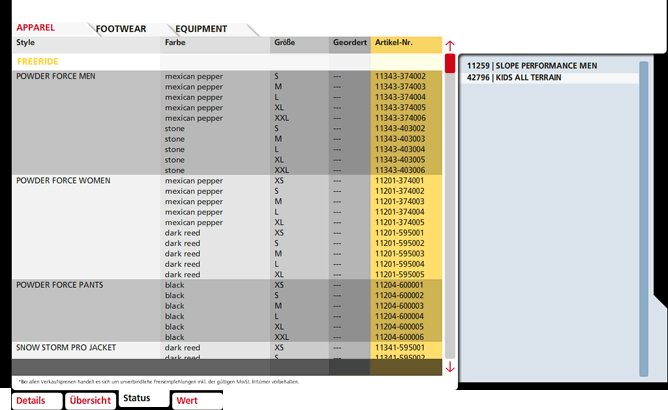This screenshot has width=668, height=410.
Task: Select 42796 | KIDS ALL TERRAIN entry
Action: (x=514, y=78)
